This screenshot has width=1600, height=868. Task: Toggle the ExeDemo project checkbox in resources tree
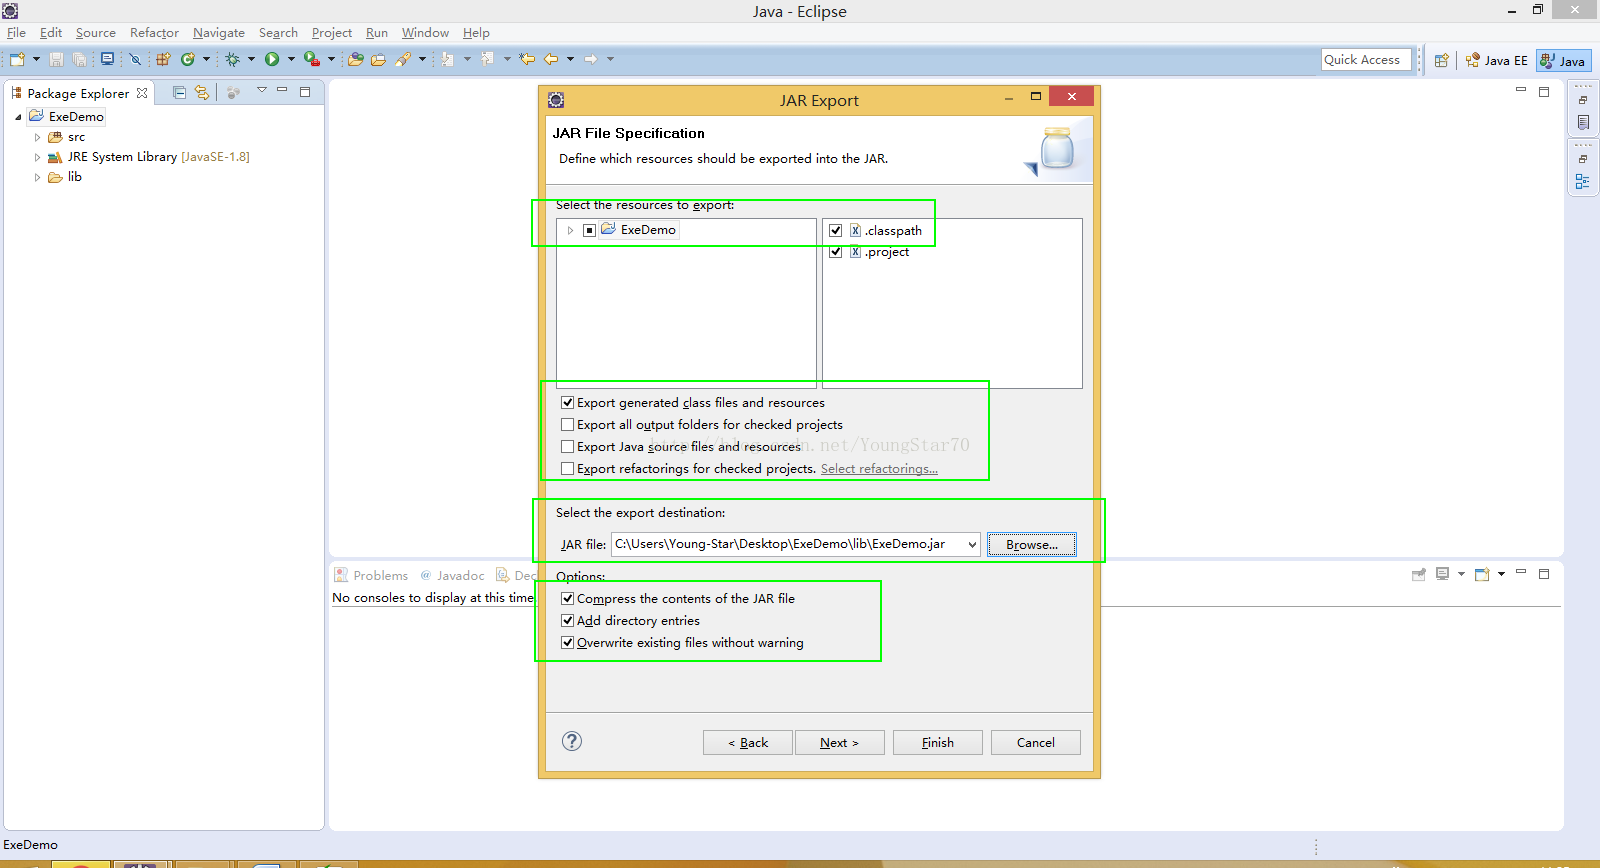[590, 230]
